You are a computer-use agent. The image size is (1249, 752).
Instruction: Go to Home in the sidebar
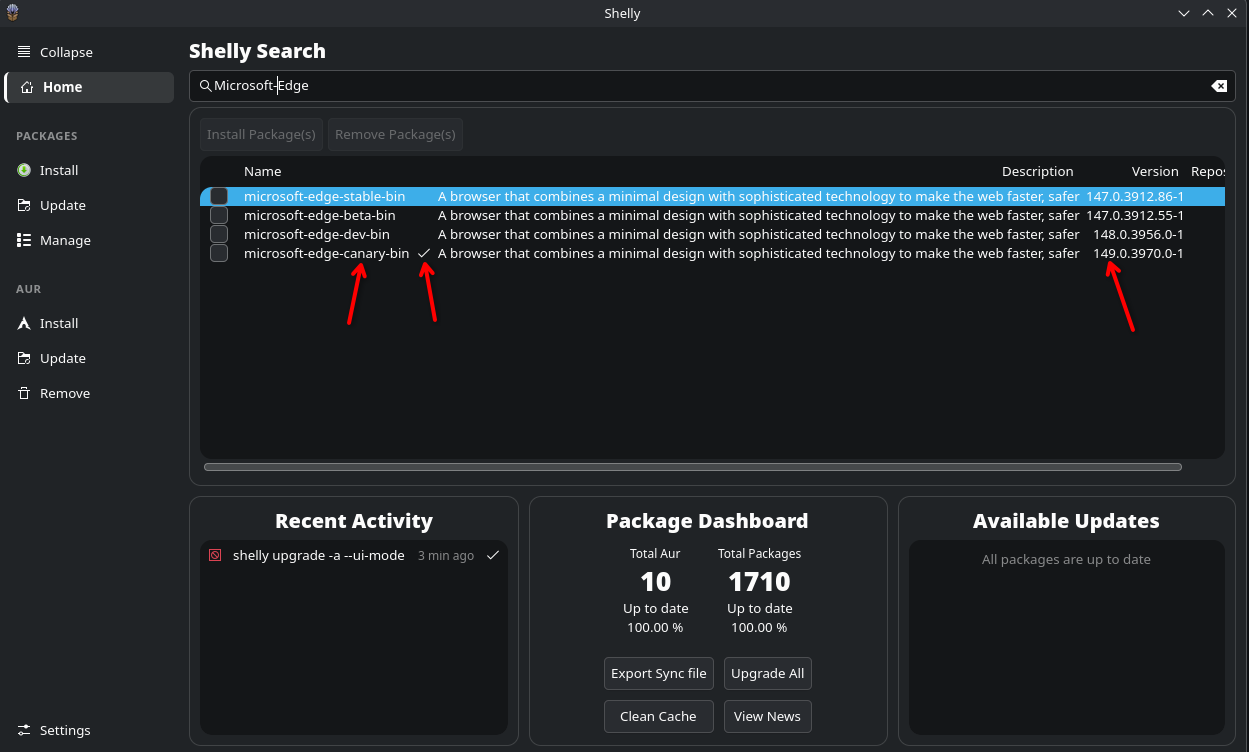pyautogui.click(x=89, y=87)
